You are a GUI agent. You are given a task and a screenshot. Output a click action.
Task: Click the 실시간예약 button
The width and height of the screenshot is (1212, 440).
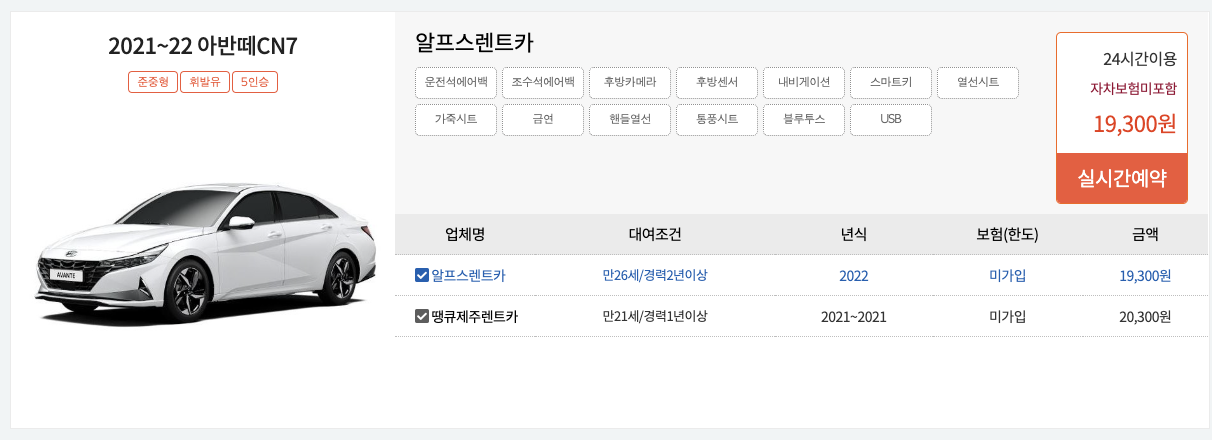point(1122,179)
